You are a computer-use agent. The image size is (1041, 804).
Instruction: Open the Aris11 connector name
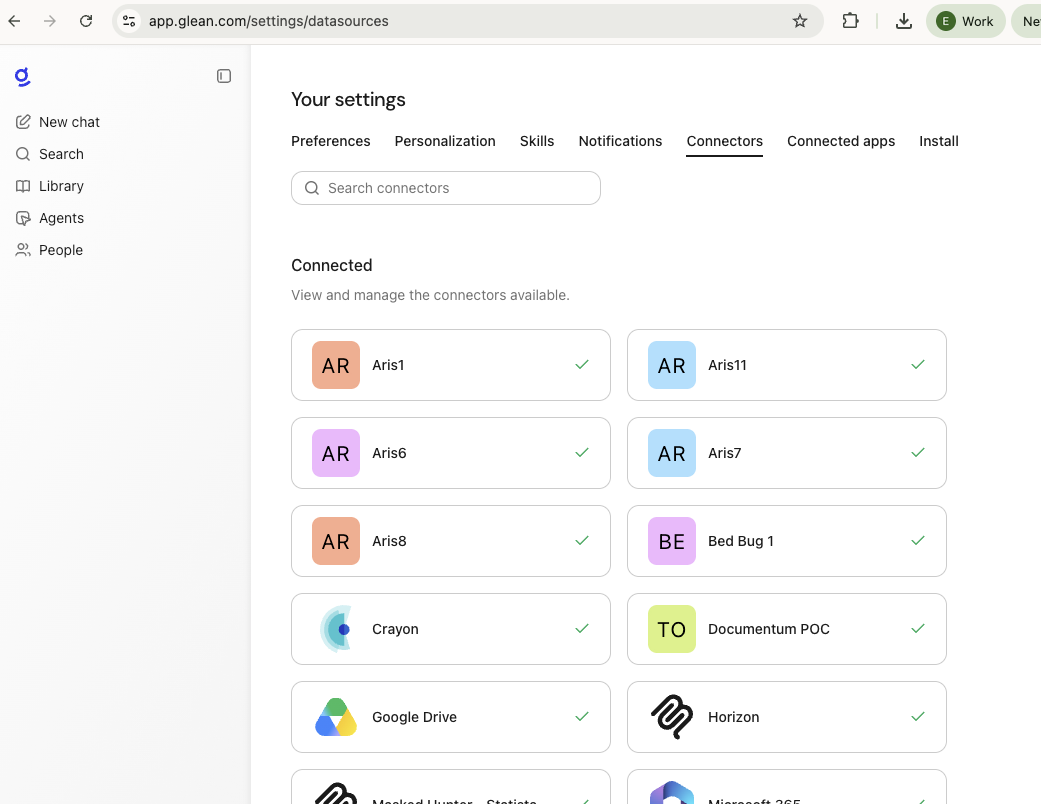[727, 365]
